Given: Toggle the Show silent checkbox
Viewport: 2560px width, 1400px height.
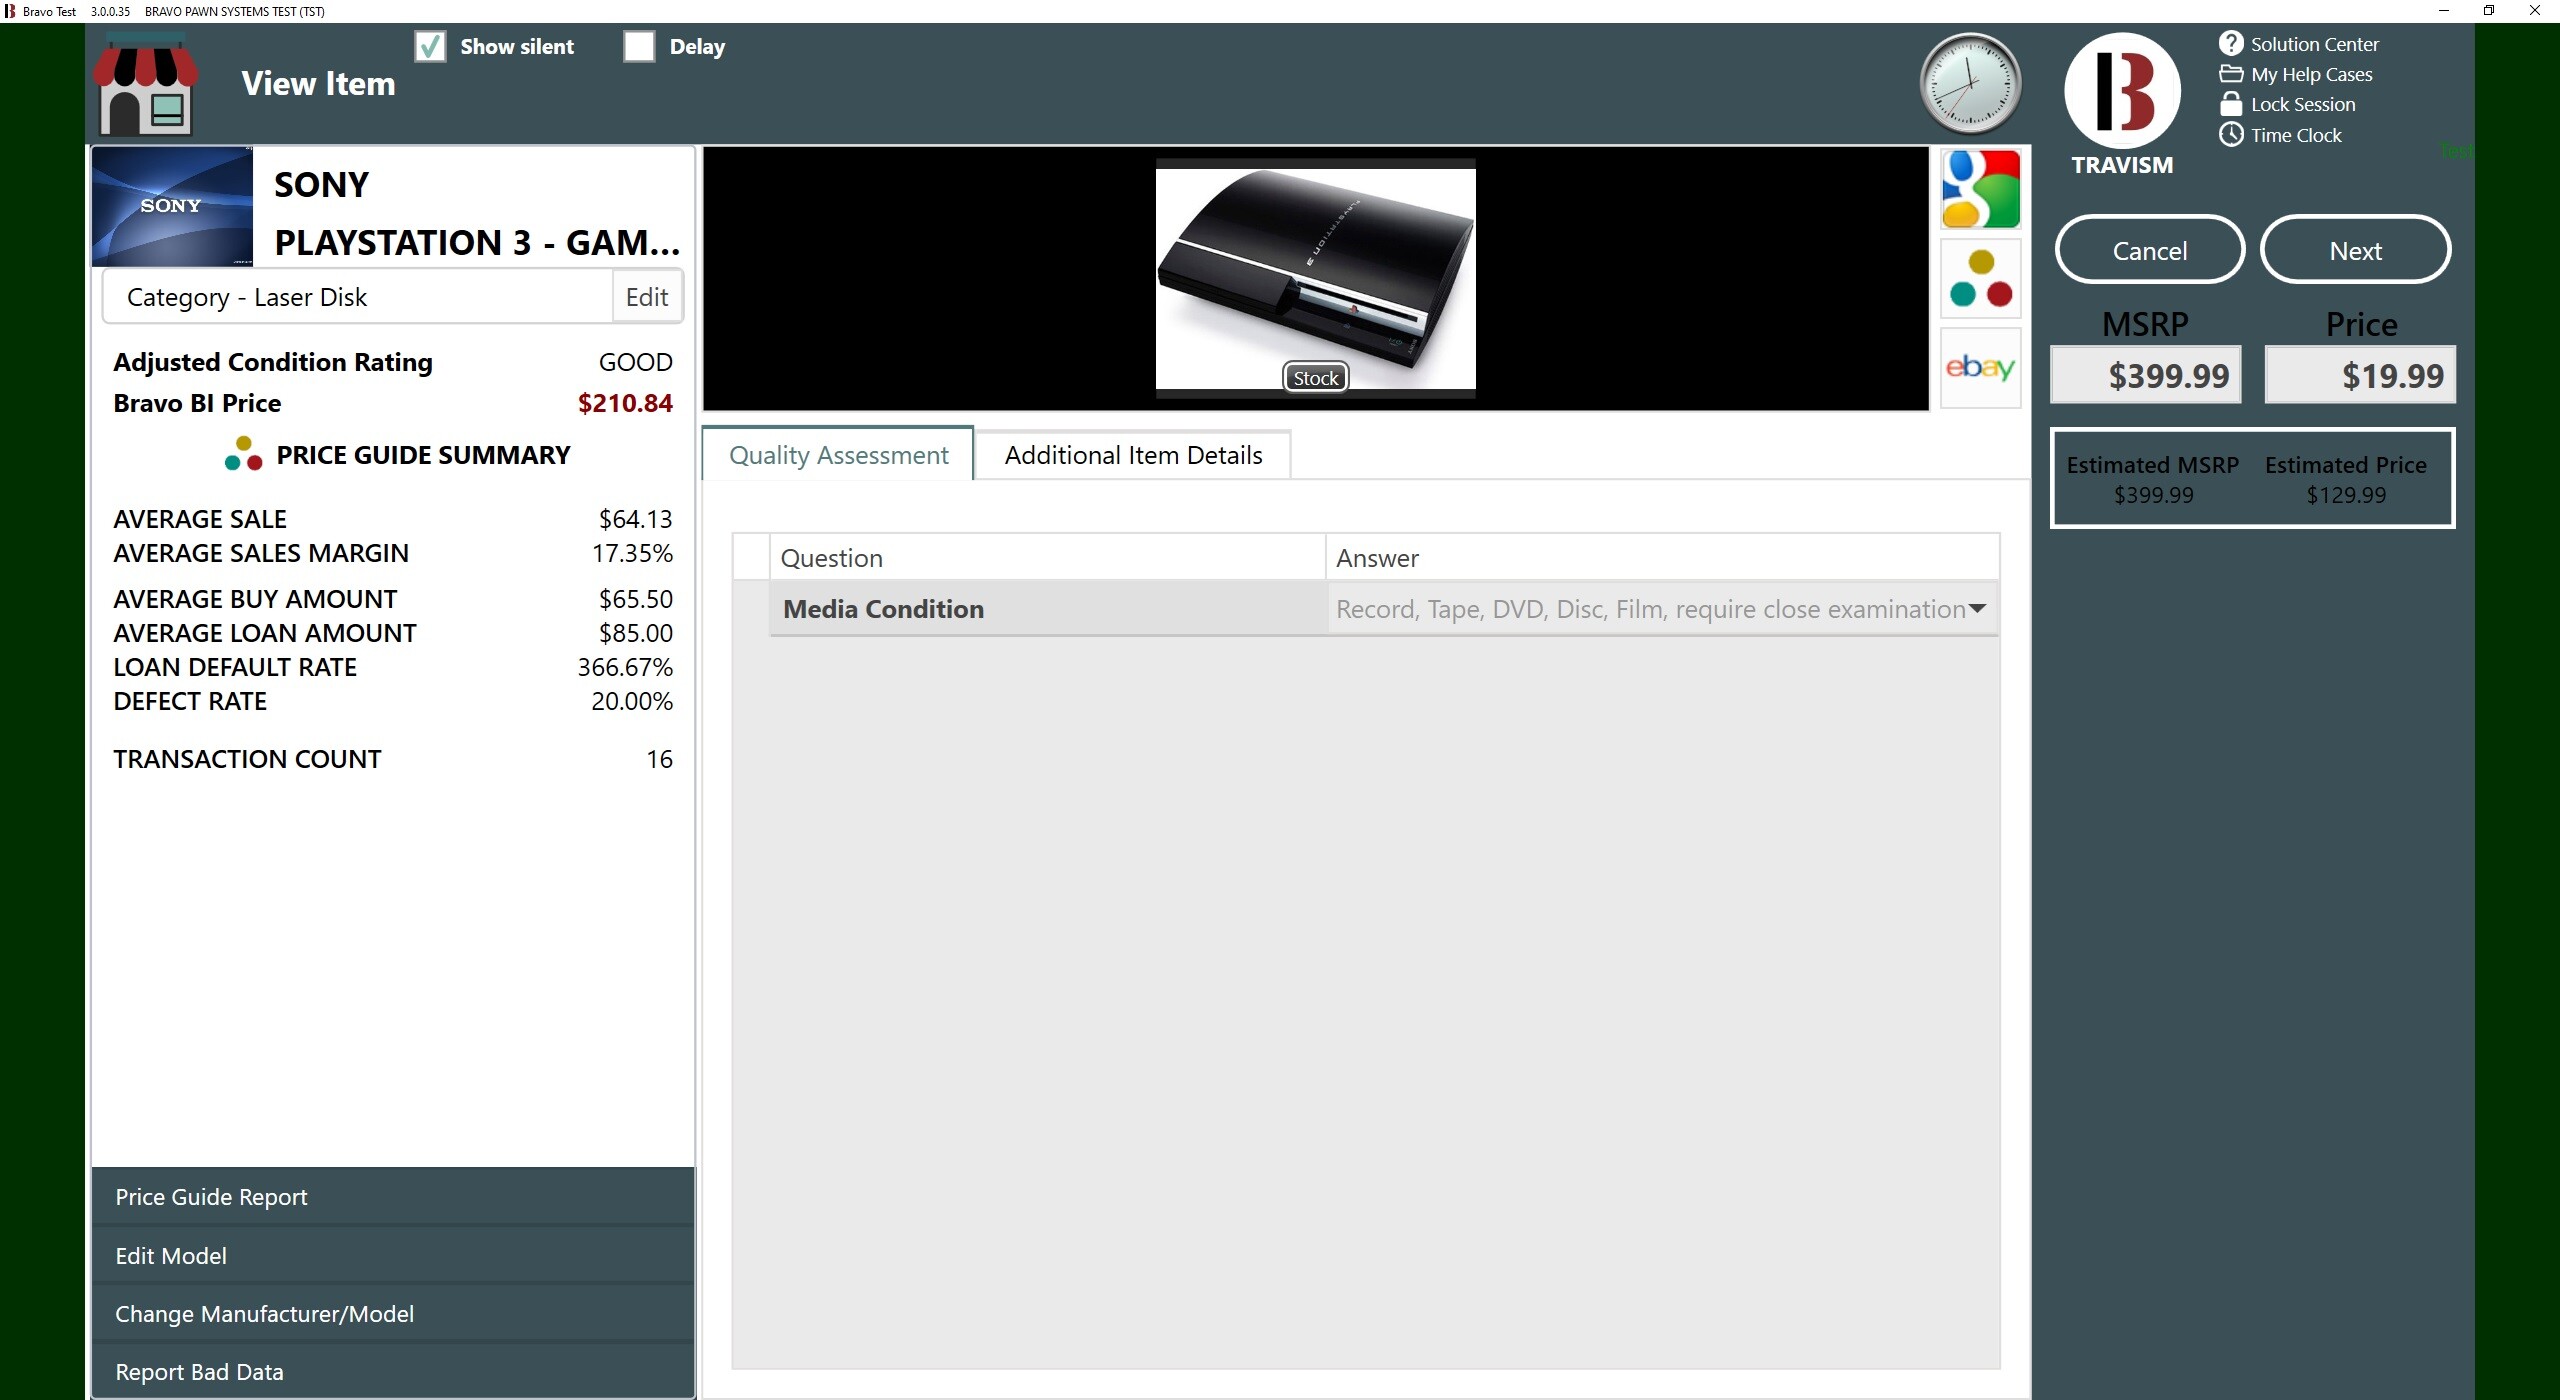Looking at the screenshot, I should point(430,46).
